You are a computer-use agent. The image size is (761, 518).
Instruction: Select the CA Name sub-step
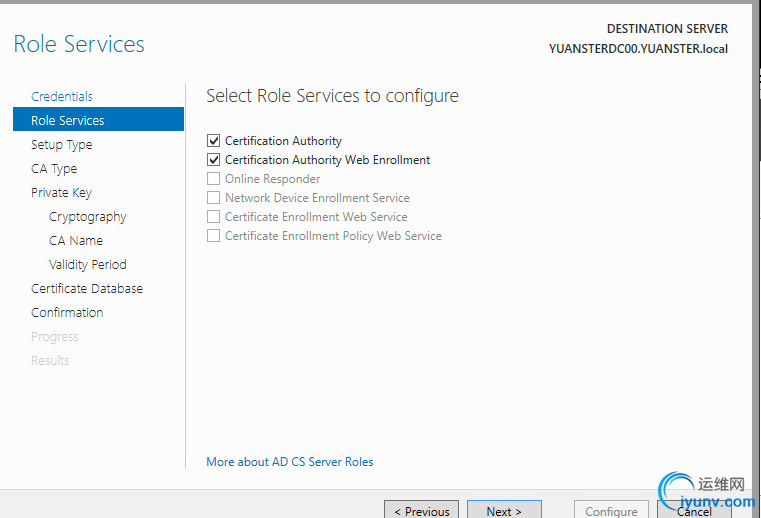click(76, 241)
